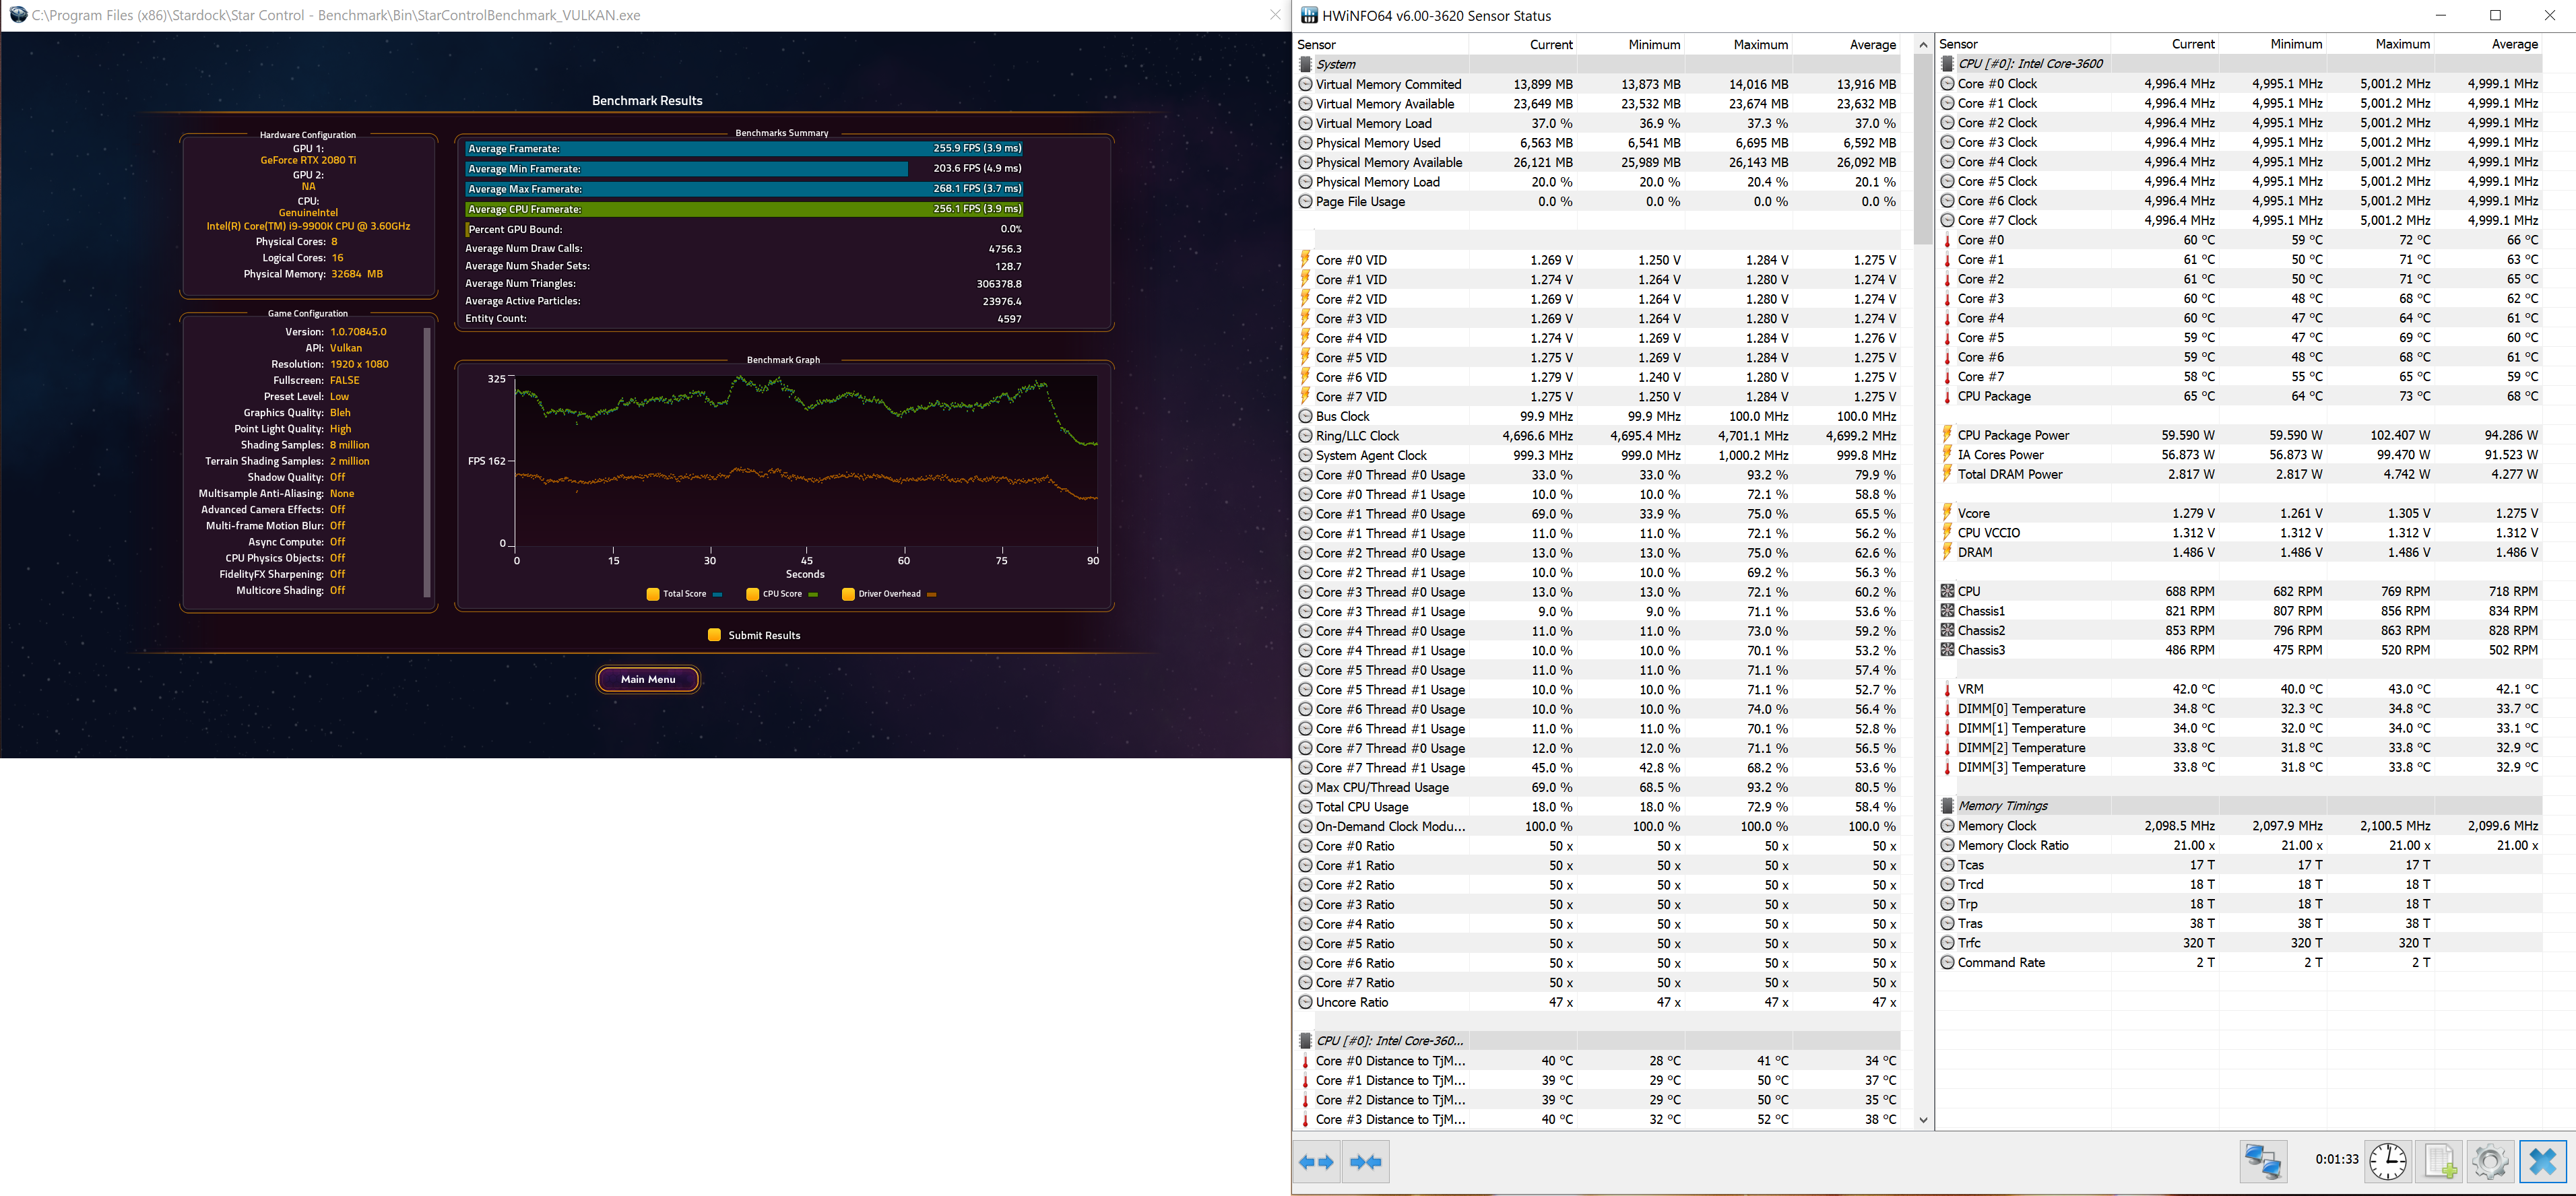Image resolution: width=2576 pixels, height=1196 pixels.
Task: Open HWiNFO sensor settings gear
Action: click(x=2490, y=1162)
